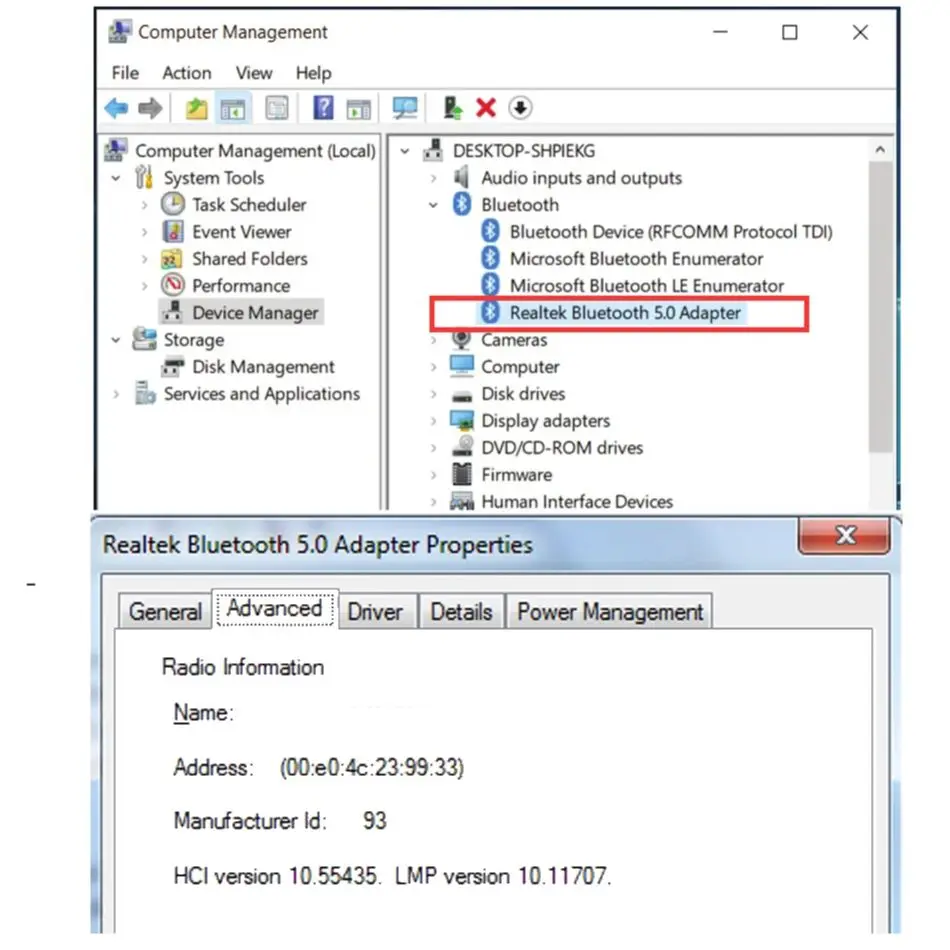Open the File menu
Viewport: 950px width, 950px height.
125,73
